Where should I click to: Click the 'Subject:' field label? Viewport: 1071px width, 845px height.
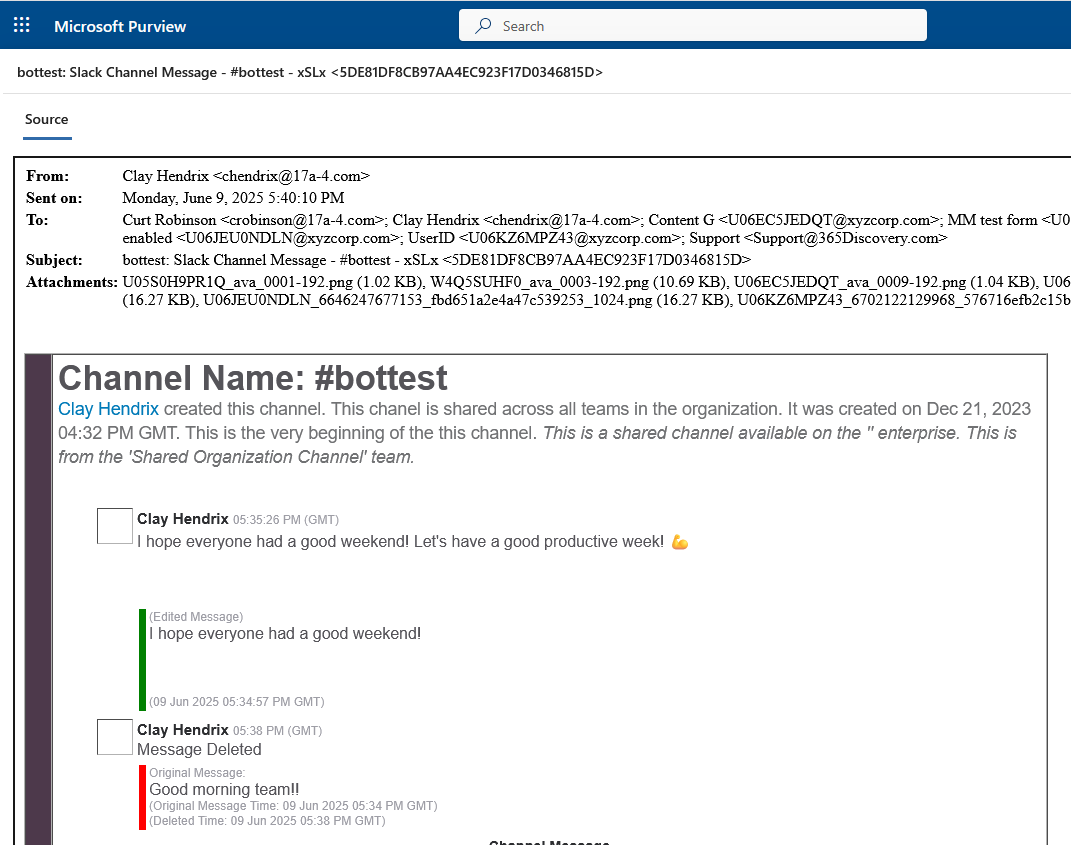(x=54, y=260)
